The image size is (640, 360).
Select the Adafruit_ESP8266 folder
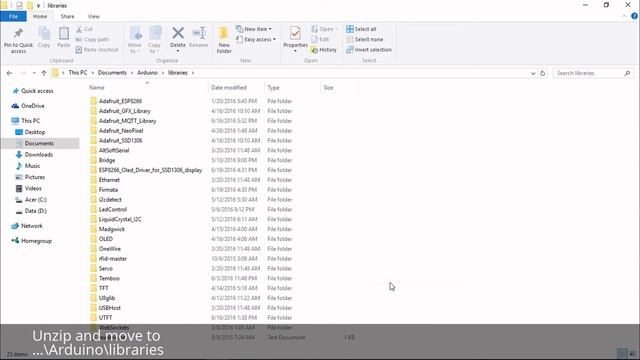120,101
